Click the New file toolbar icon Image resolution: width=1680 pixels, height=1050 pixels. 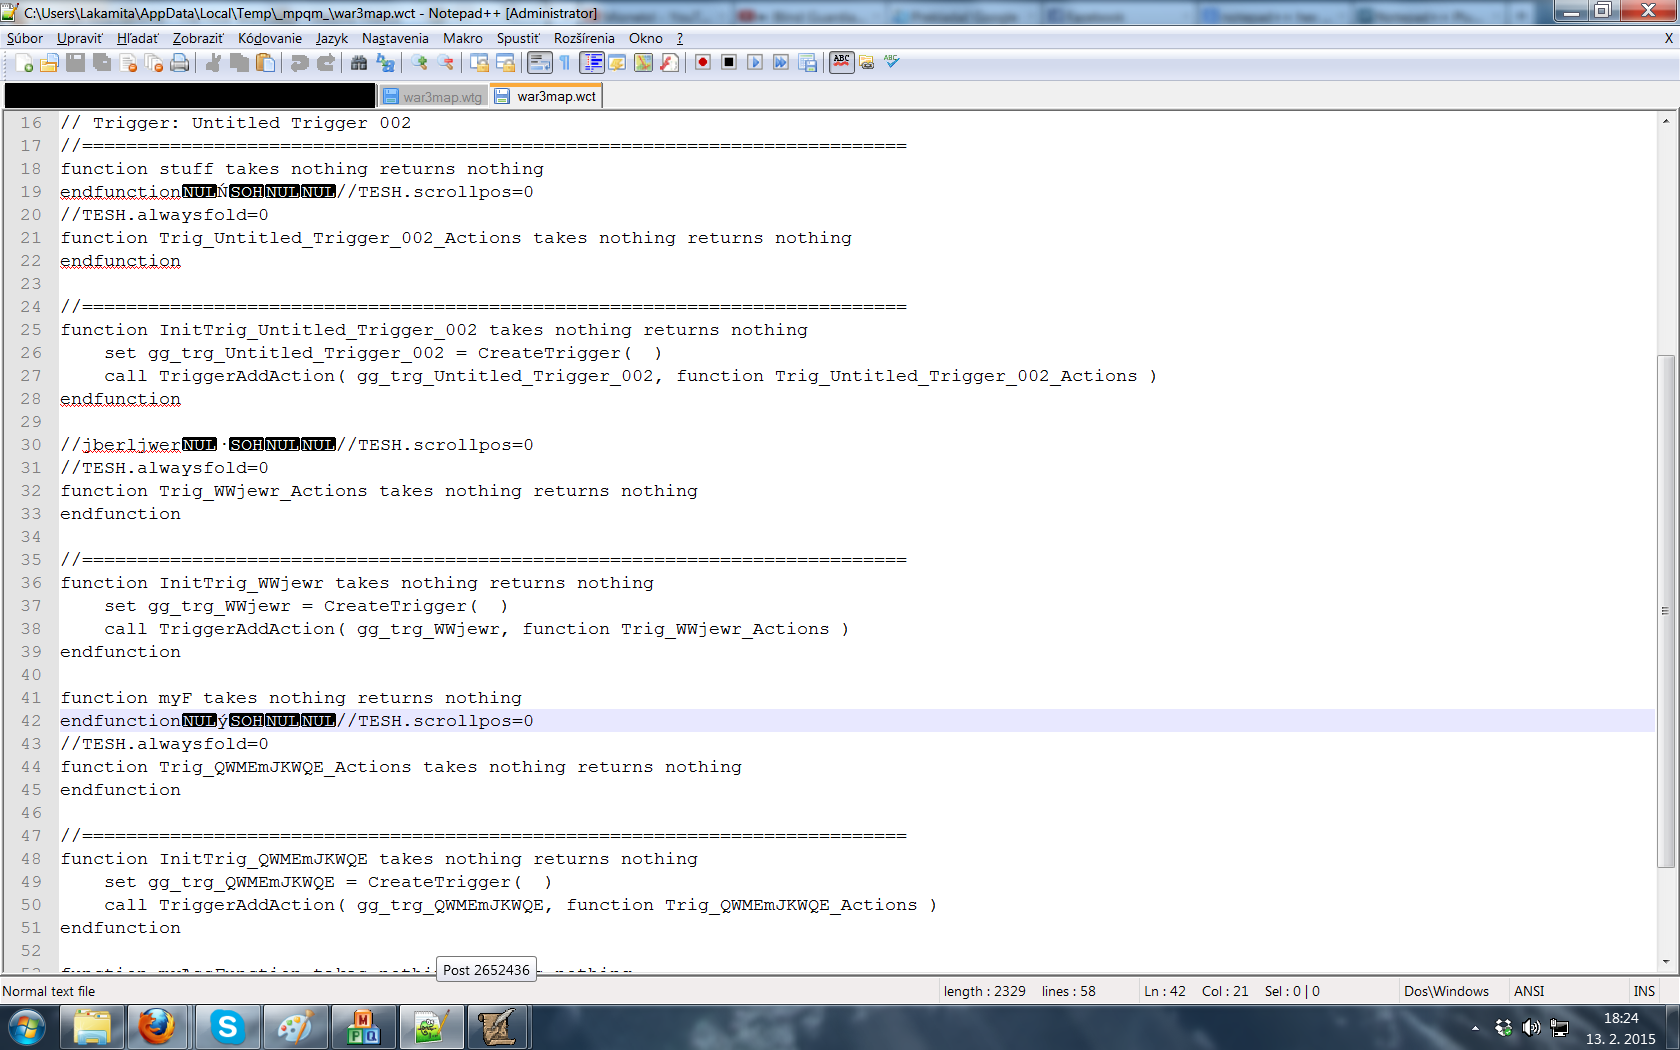pos(24,63)
